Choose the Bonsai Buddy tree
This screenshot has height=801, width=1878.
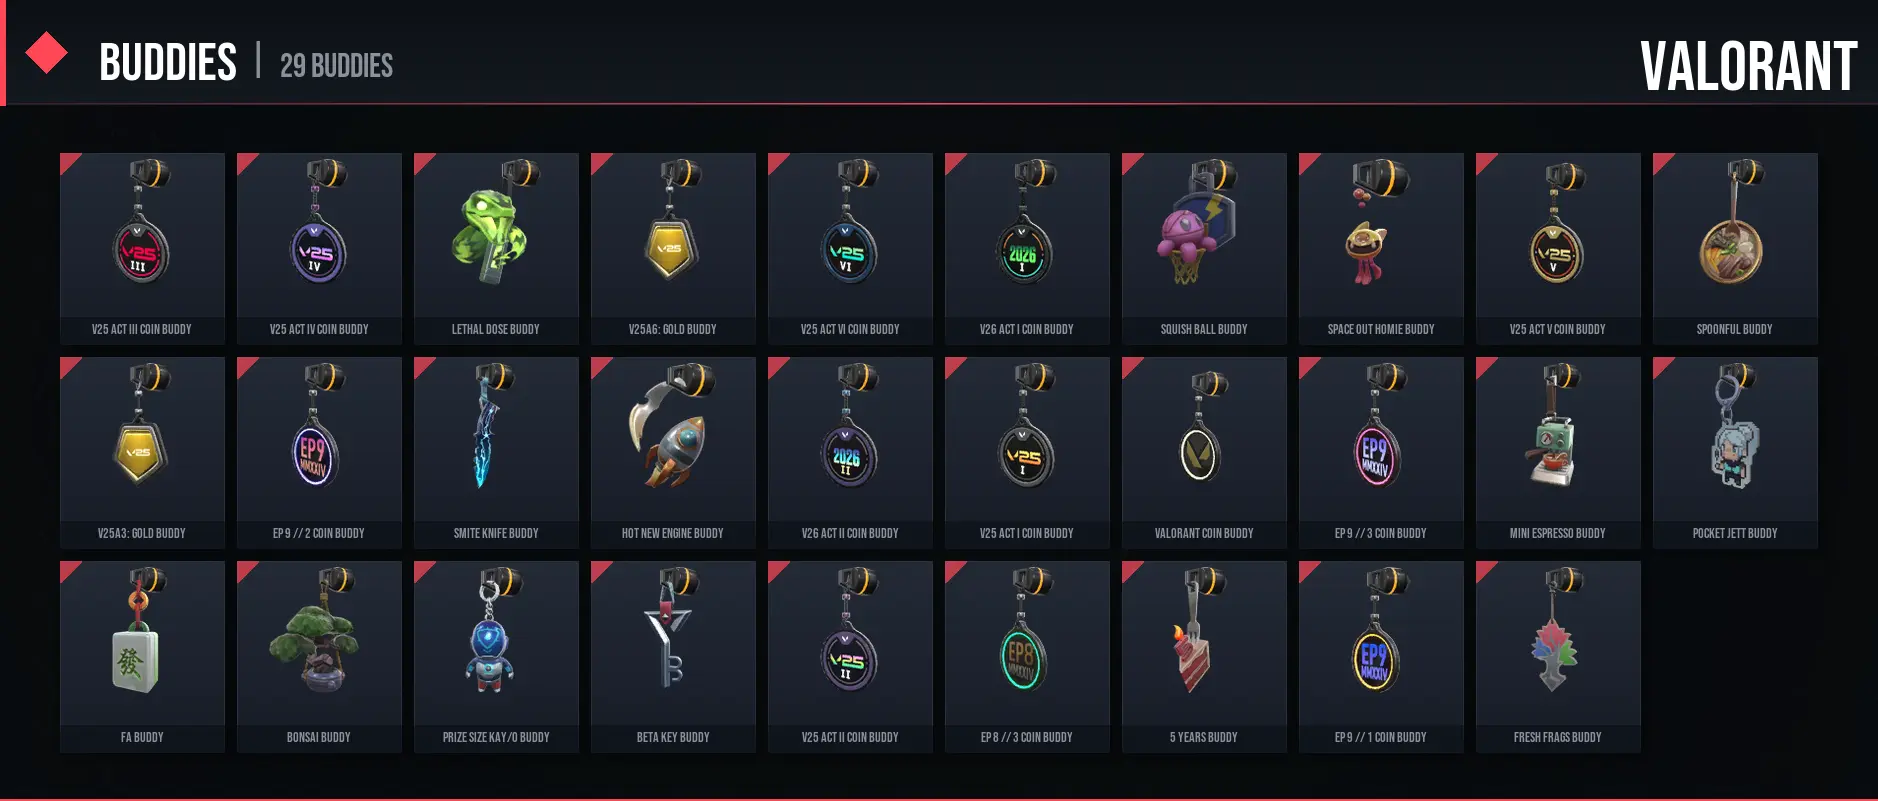(318, 656)
